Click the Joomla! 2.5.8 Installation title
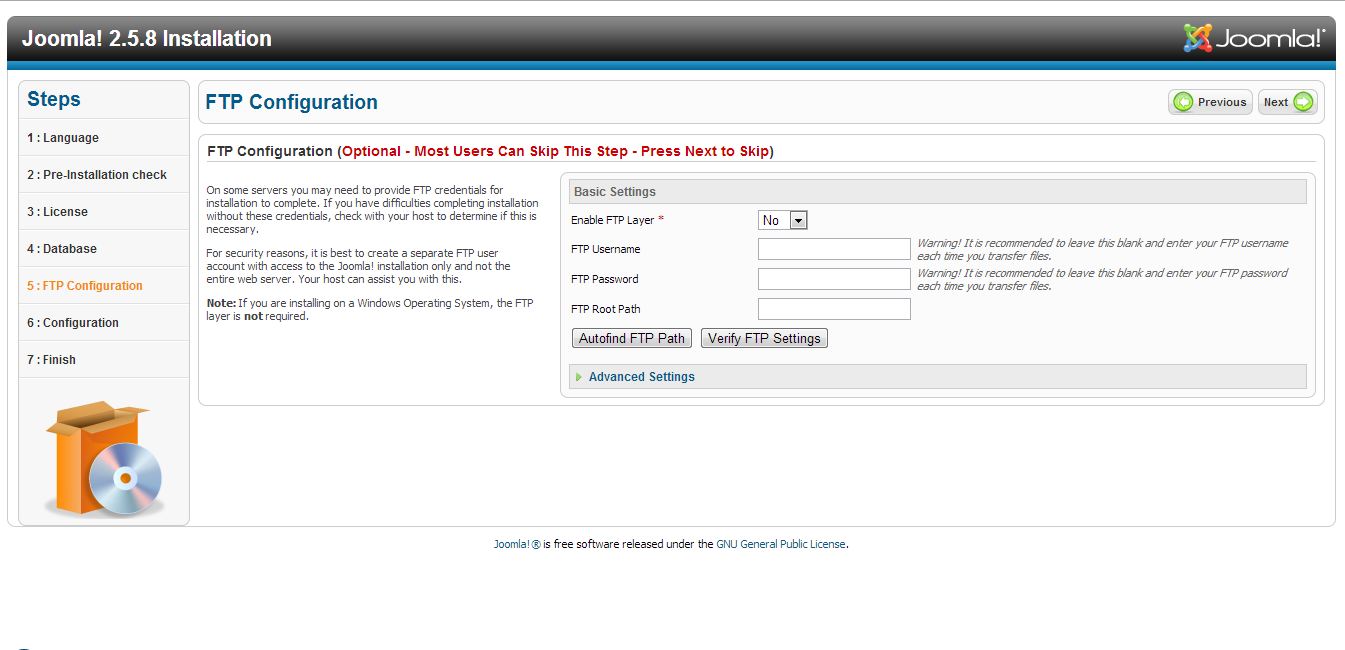The width and height of the screenshot is (1345, 650). tap(147, 39)
